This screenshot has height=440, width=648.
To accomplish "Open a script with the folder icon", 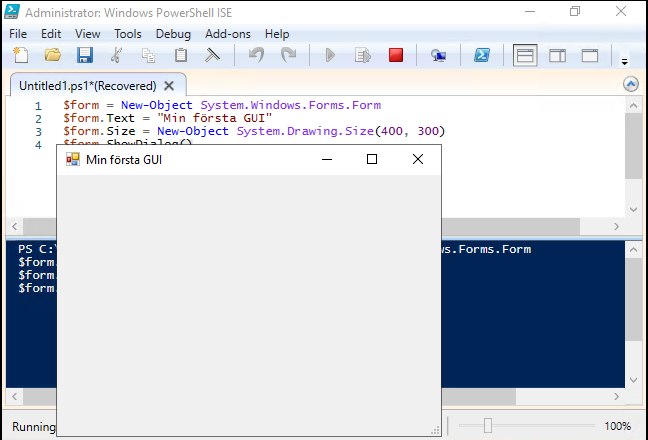I will click(x=52, y=56).
